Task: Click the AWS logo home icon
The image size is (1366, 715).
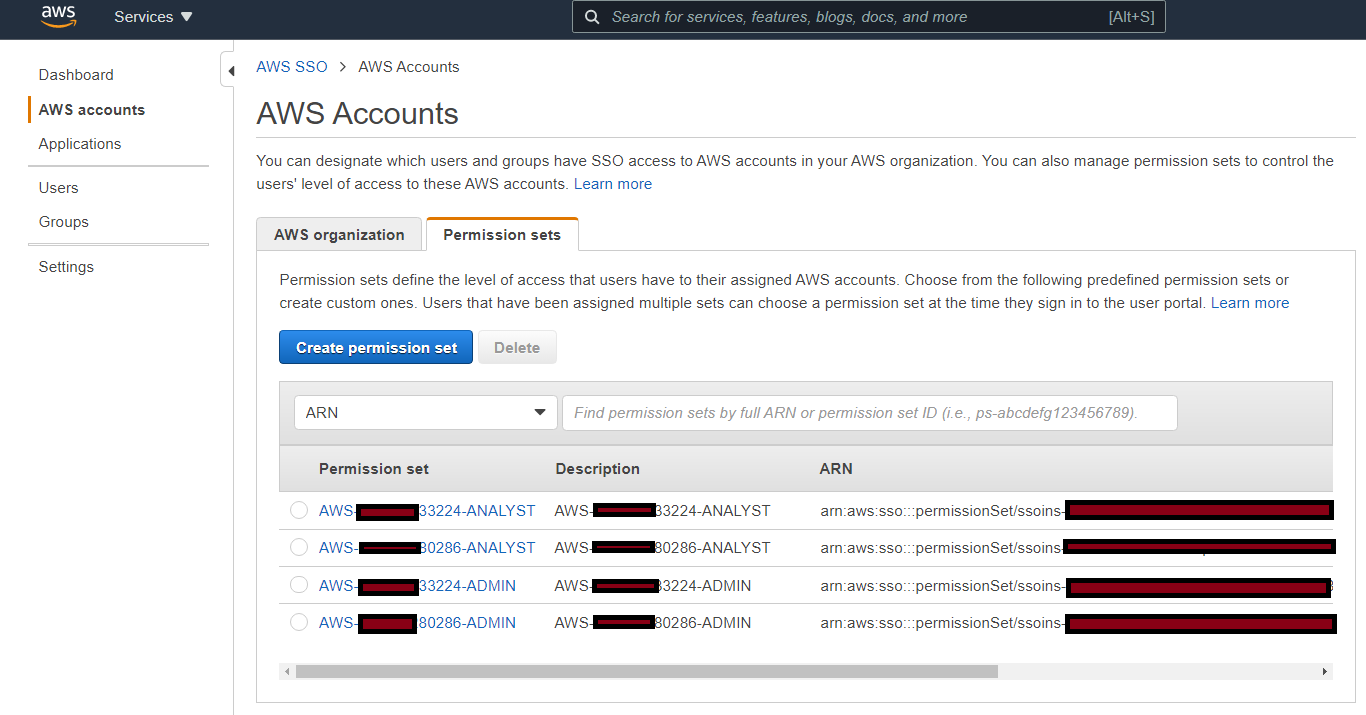Action: coord(58,16)
